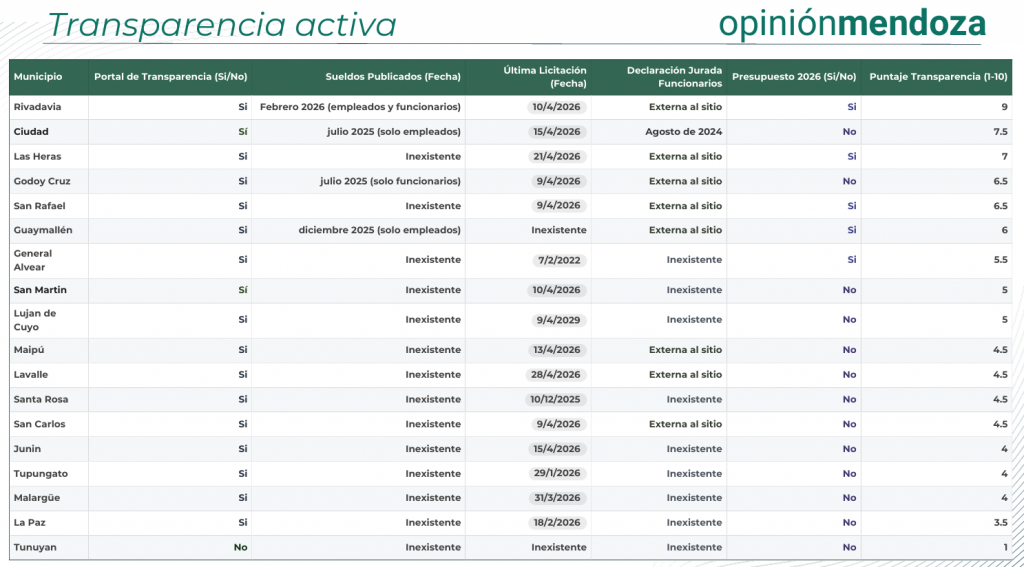This screenshot has height=567, width=1024.
Task: Click the opiniónmendoza logo
Action: pos(852,24)
